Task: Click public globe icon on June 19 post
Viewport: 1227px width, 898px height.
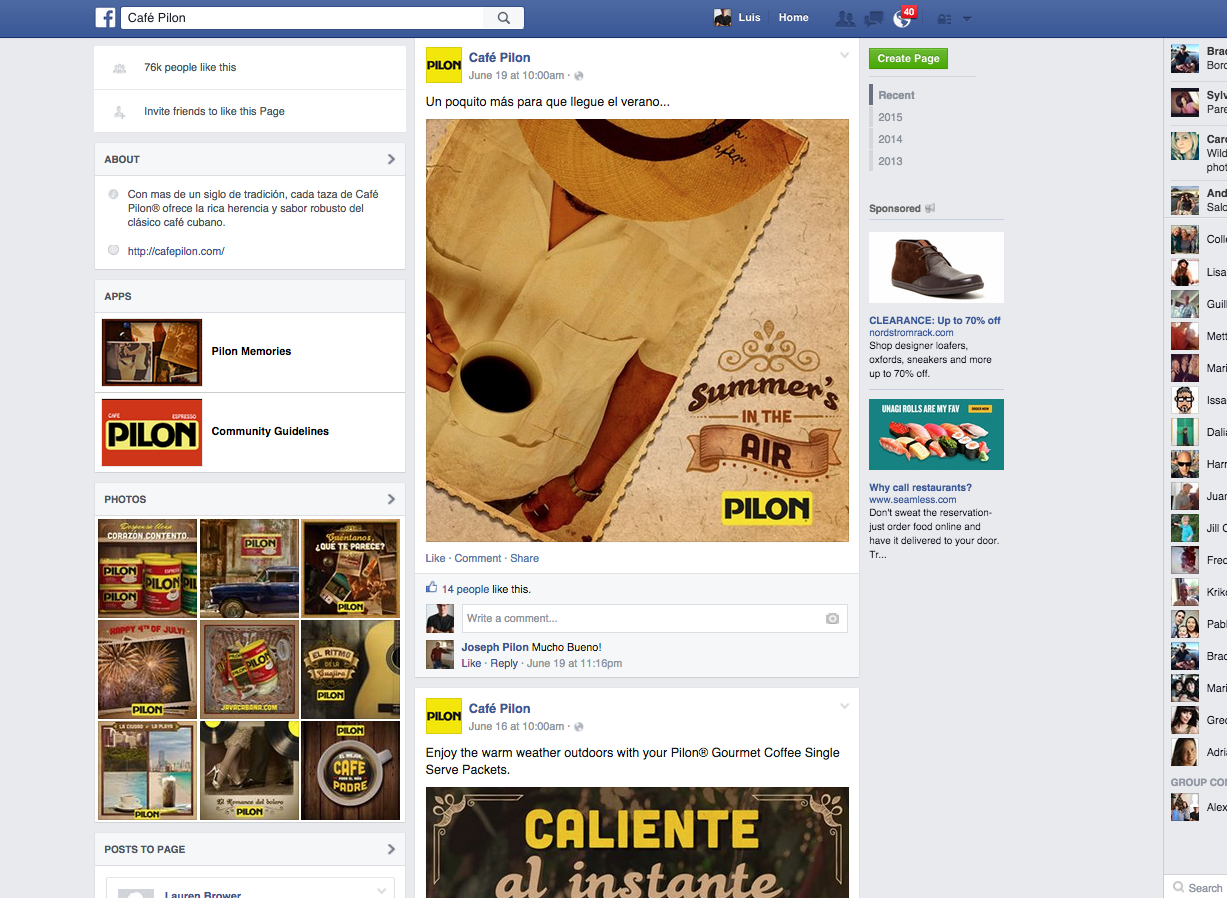Action: 578,76
